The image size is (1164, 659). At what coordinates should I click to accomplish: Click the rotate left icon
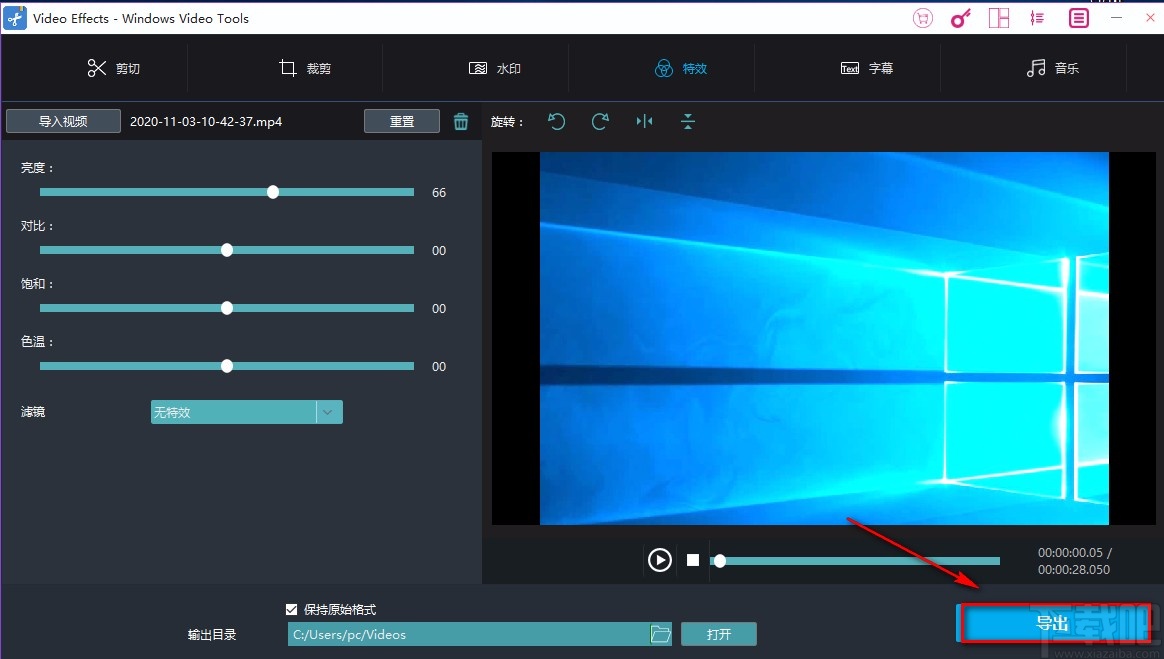[x=557, y=121]
